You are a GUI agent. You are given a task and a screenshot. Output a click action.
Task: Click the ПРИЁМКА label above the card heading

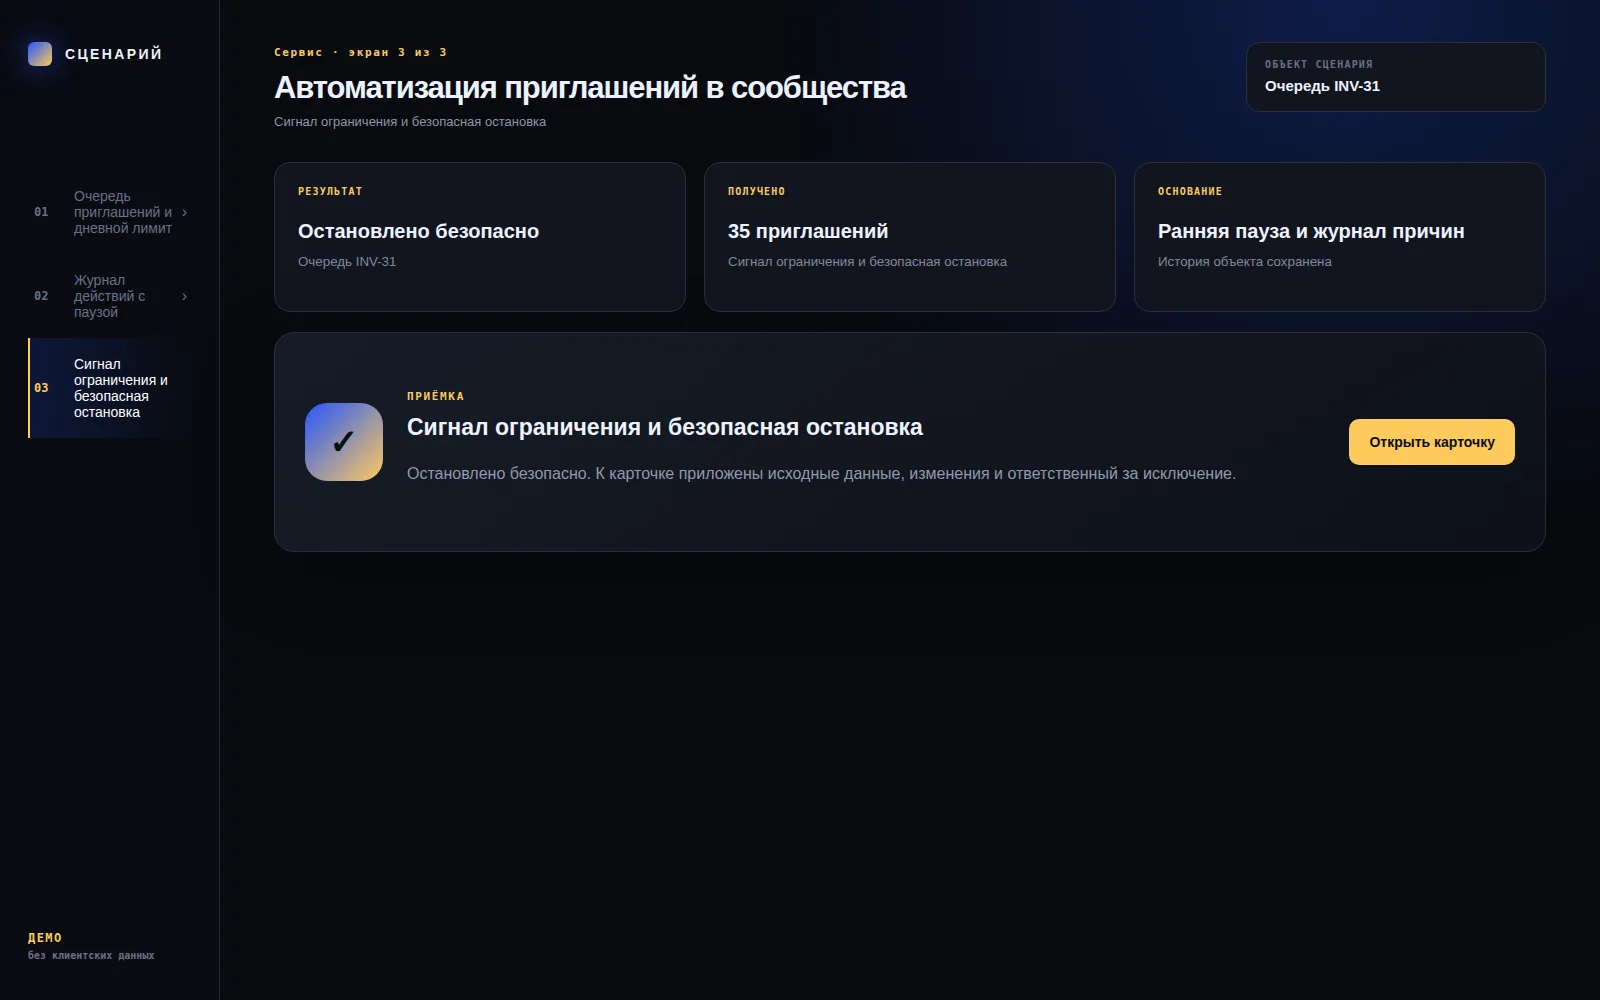[x=436, y=396]
